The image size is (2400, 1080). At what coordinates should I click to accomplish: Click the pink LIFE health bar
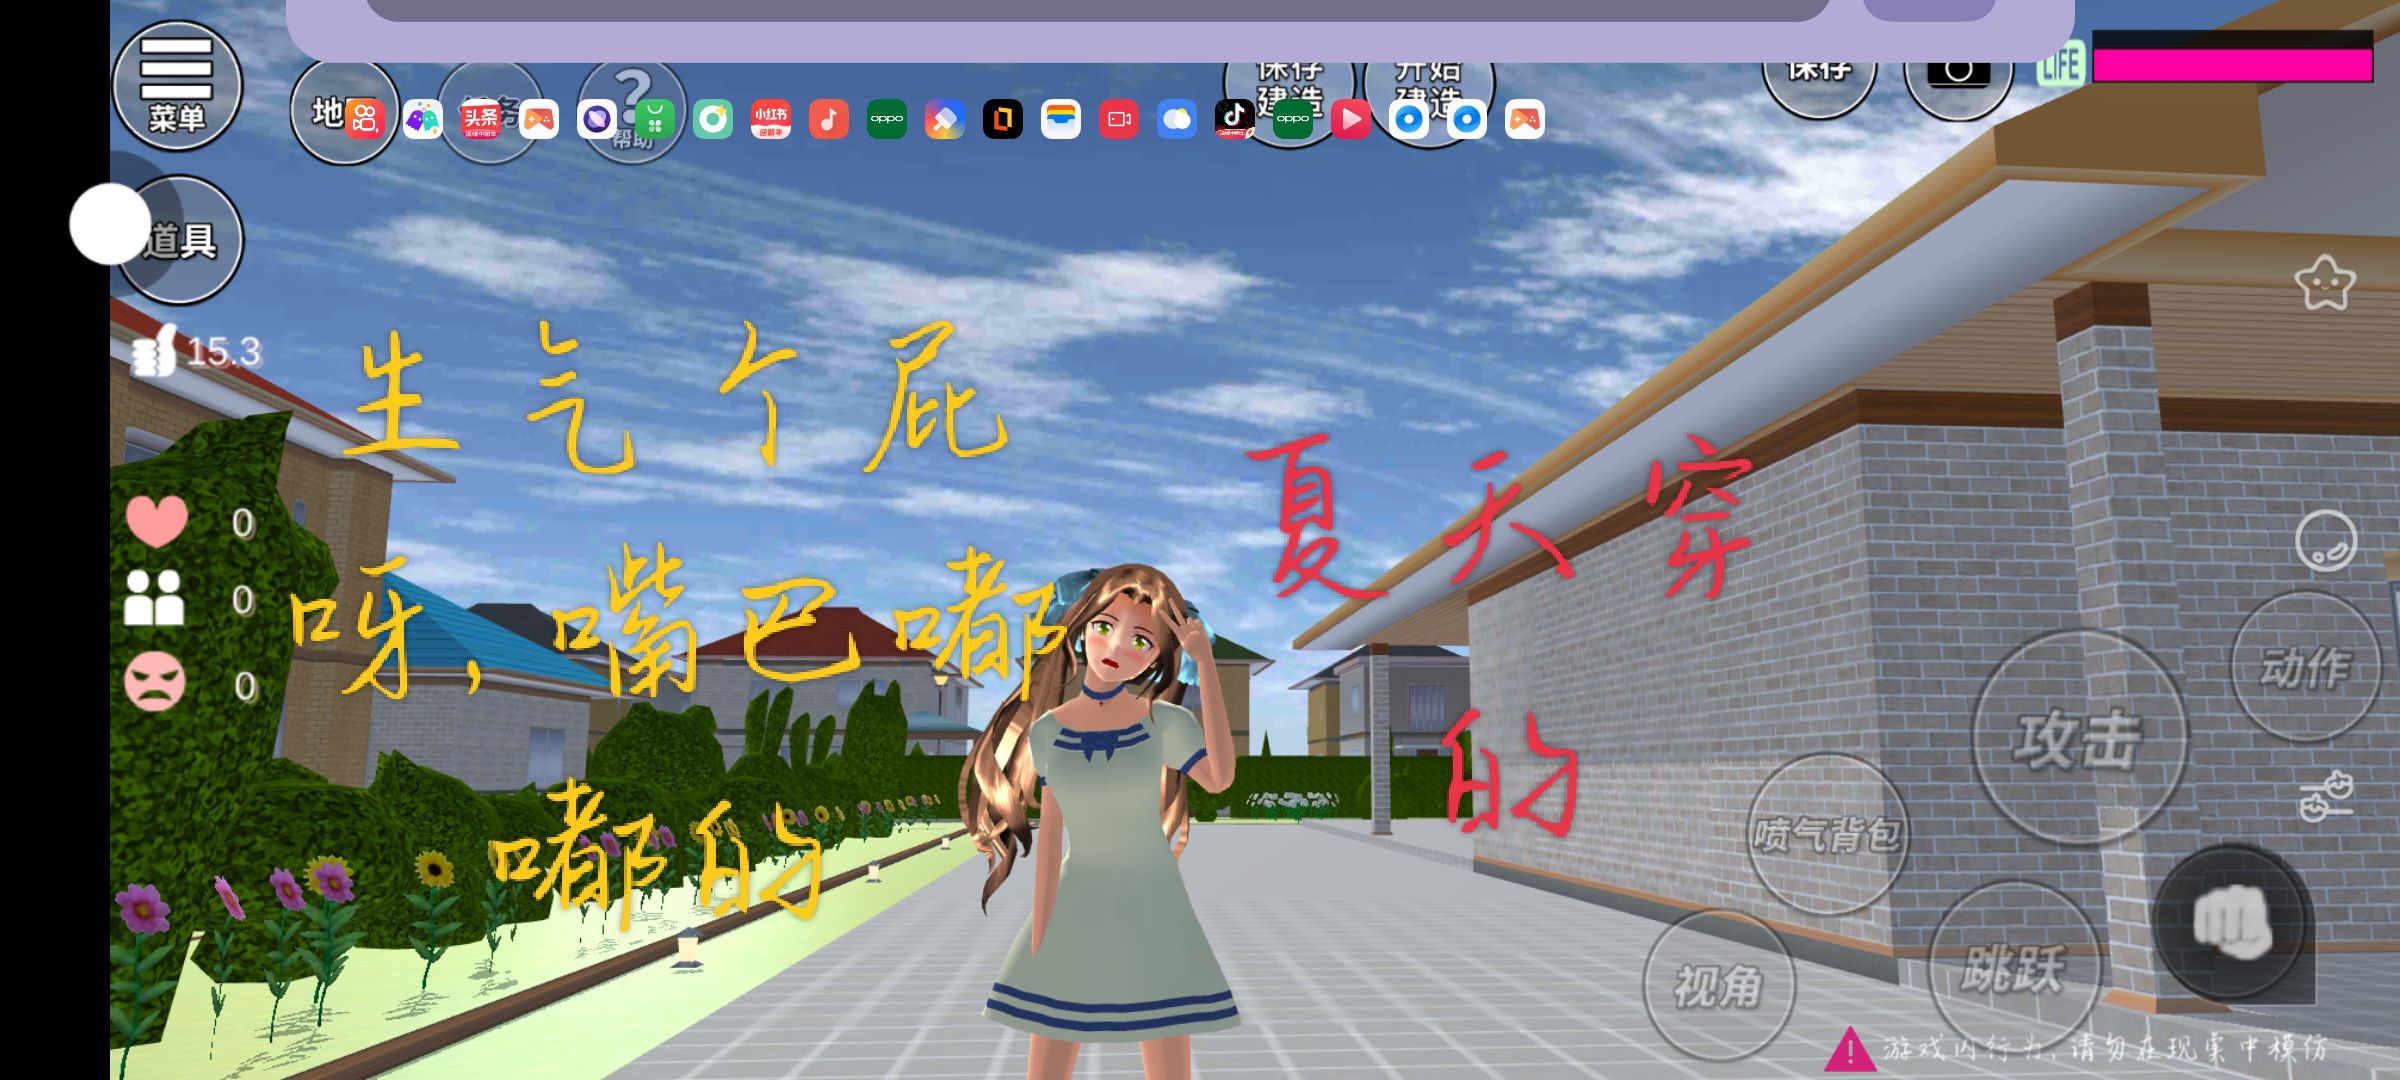(2232, 65)
